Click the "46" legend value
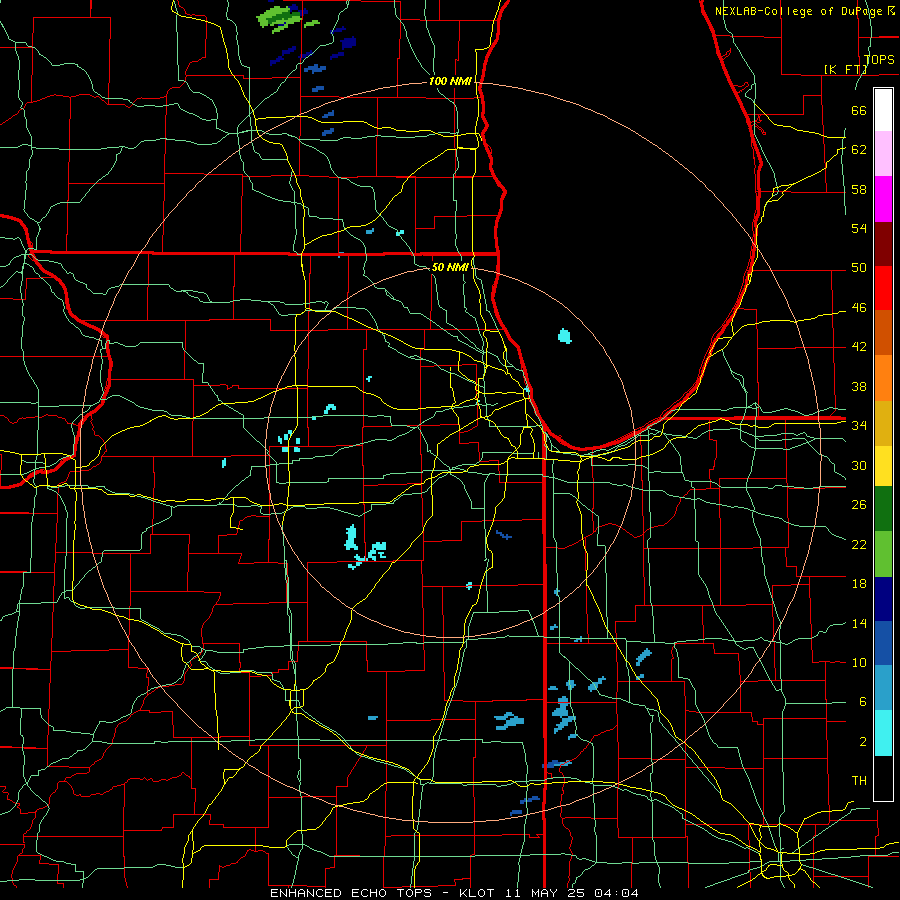Screen dimensions: 900x900 coord(859,308)
